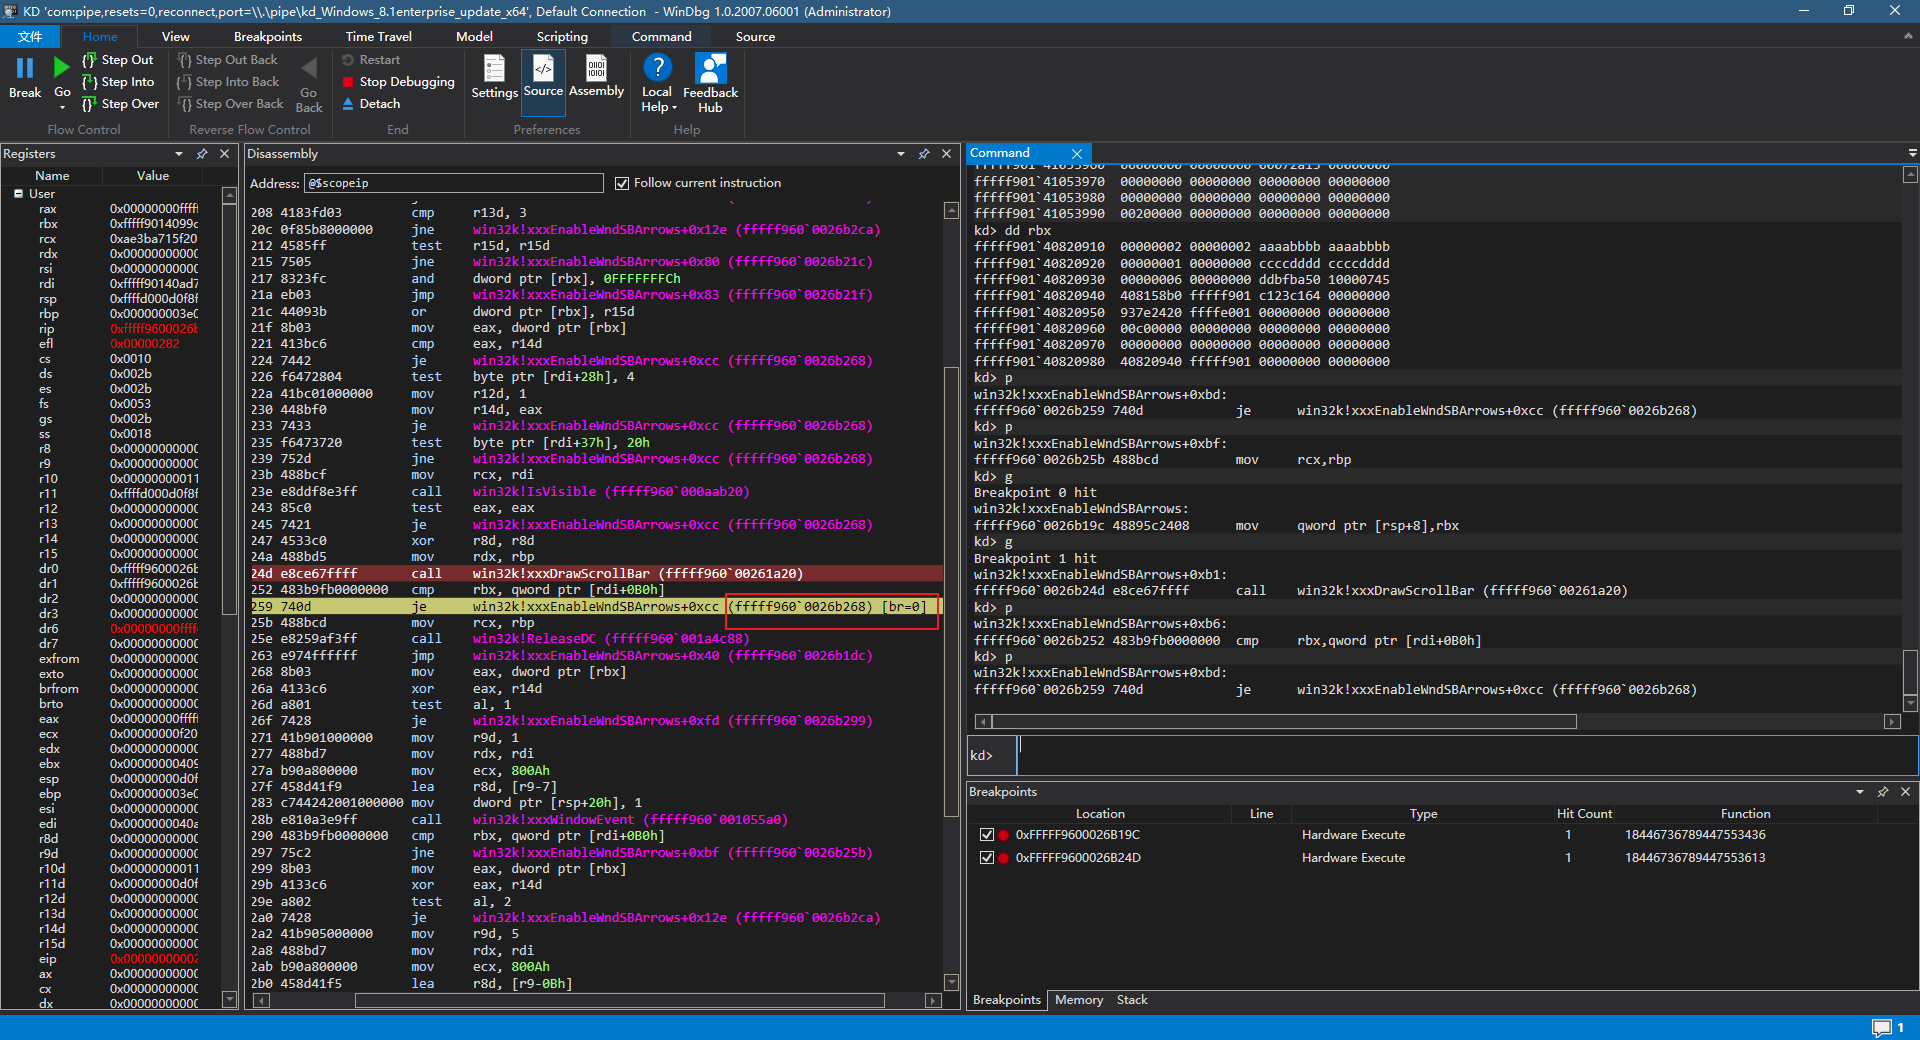Close the Registers panel
This screenshot has width=1920, height=1040.
[x=225, y=154]
